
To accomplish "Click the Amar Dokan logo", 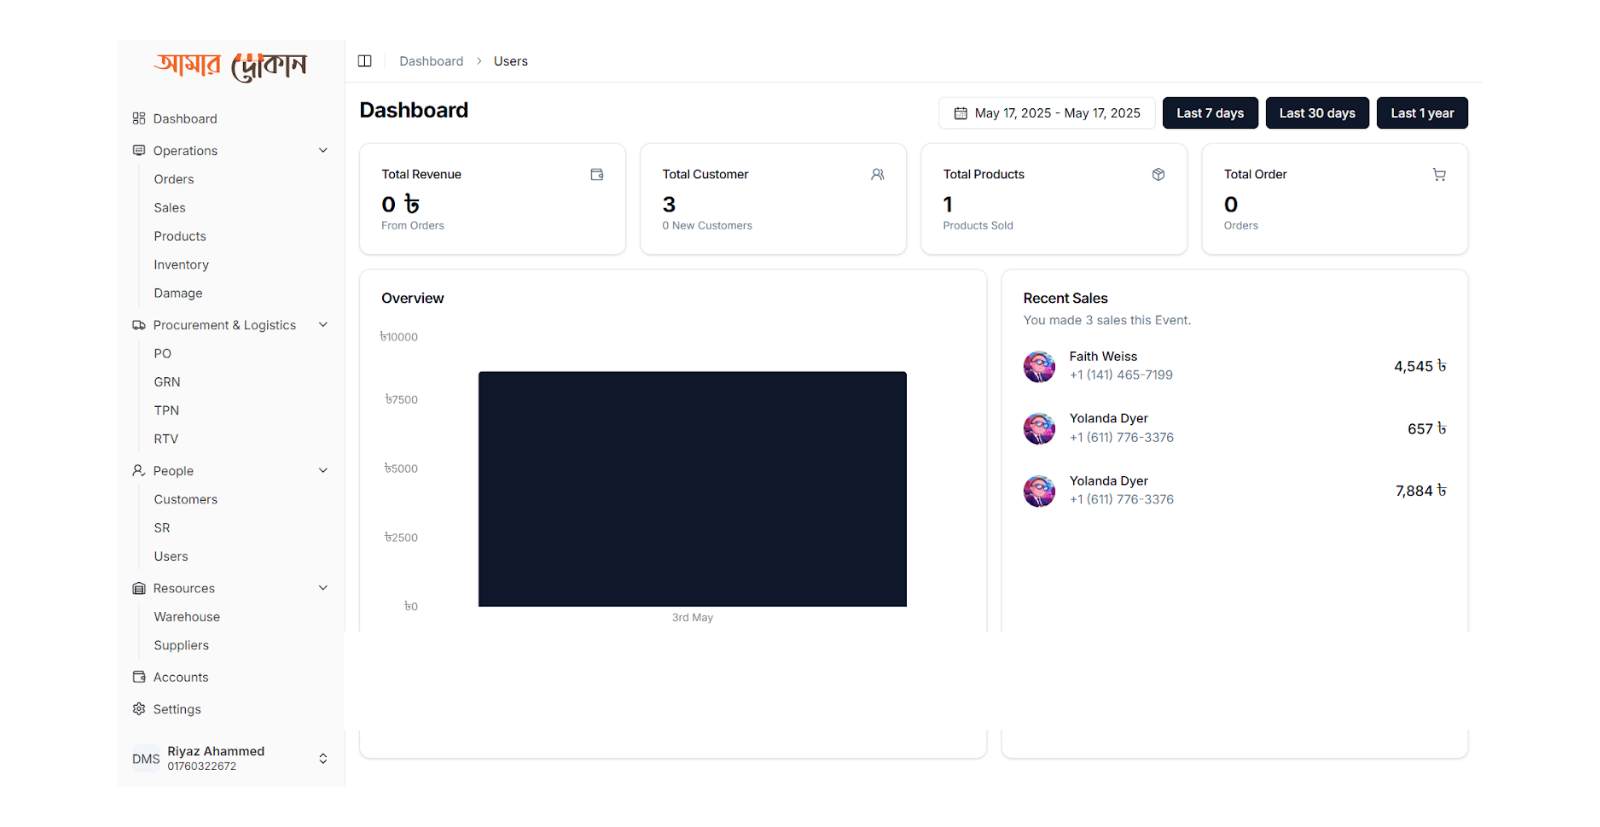I will click(230, 67).
